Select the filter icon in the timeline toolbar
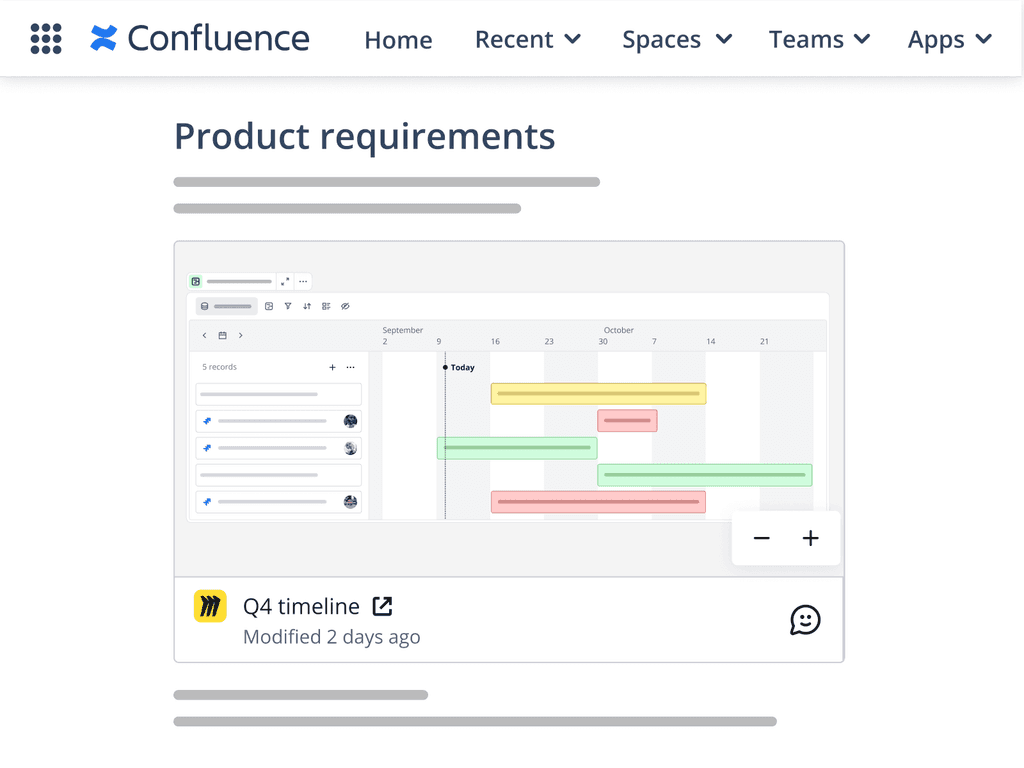Viewport: 1024px width, 768px height. tap(288, 306)
